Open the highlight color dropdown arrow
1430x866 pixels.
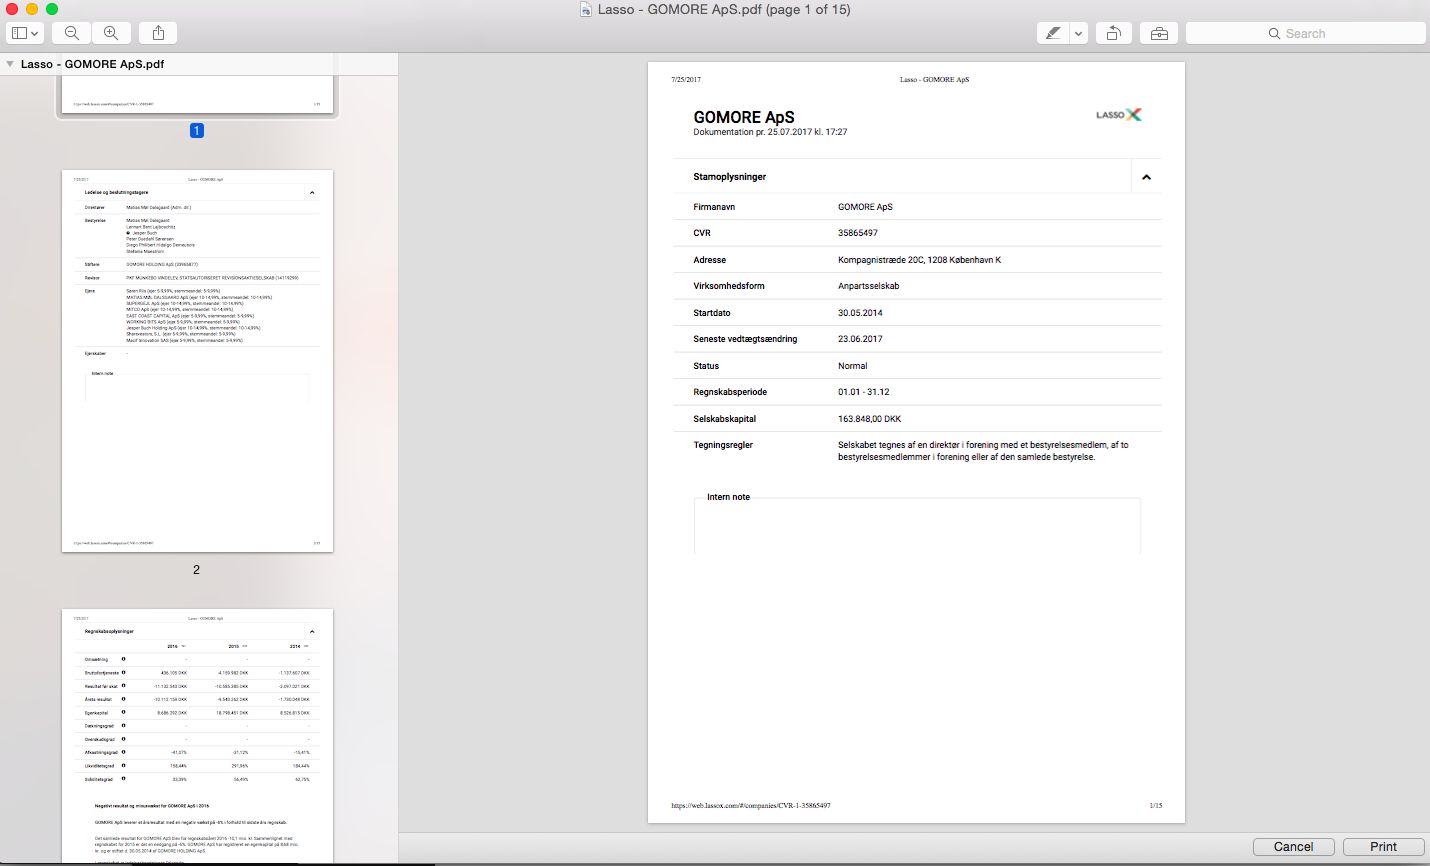point(1078,33)
